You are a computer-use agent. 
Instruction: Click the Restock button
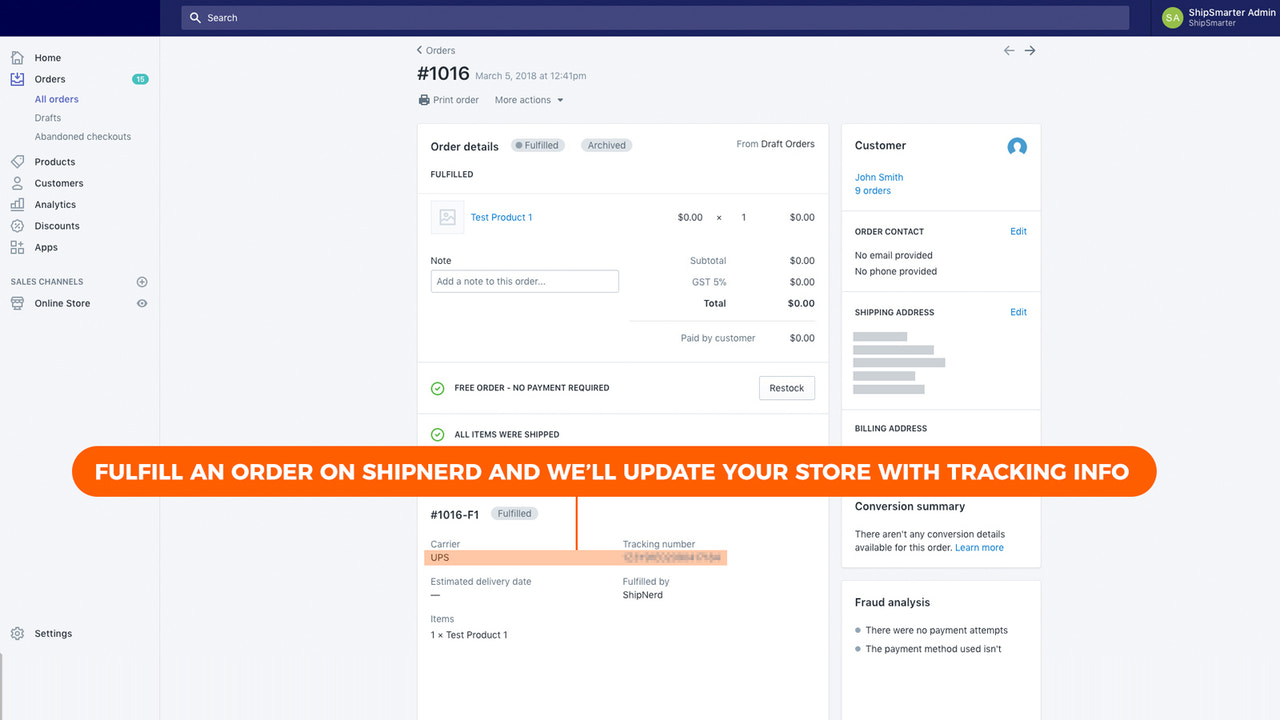pos(786,388)
